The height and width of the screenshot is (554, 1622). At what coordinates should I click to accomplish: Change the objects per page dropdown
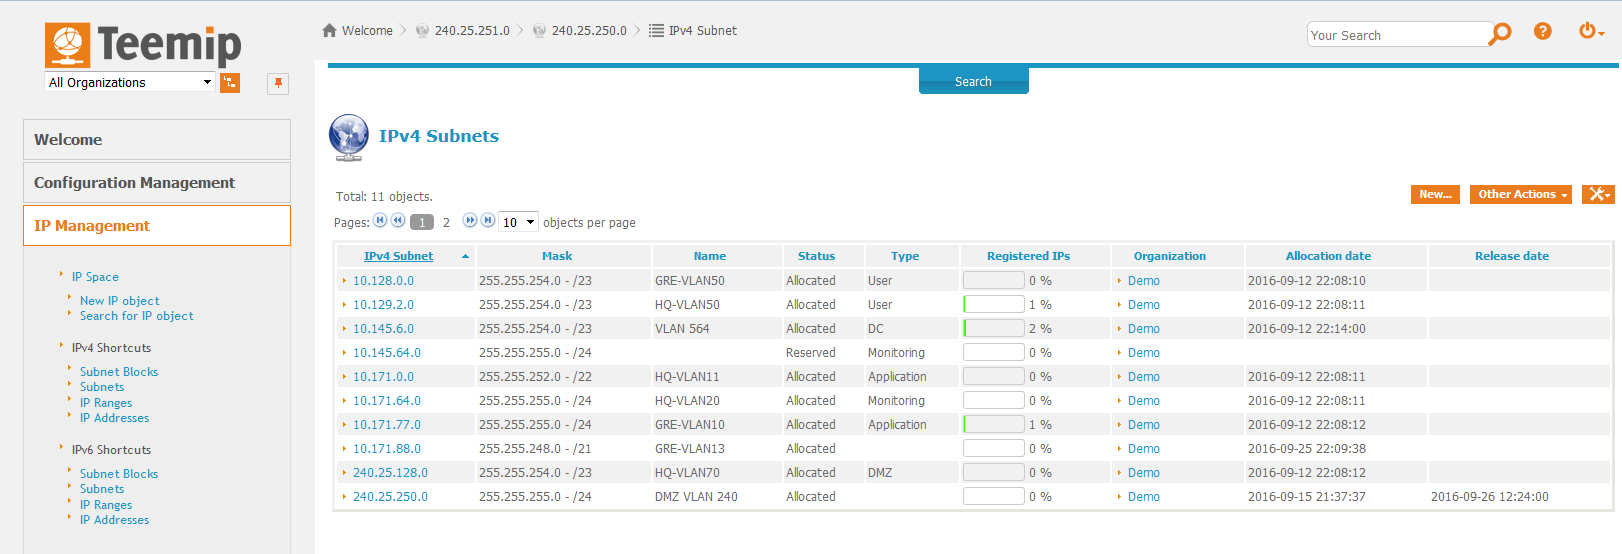pos(518,222)
